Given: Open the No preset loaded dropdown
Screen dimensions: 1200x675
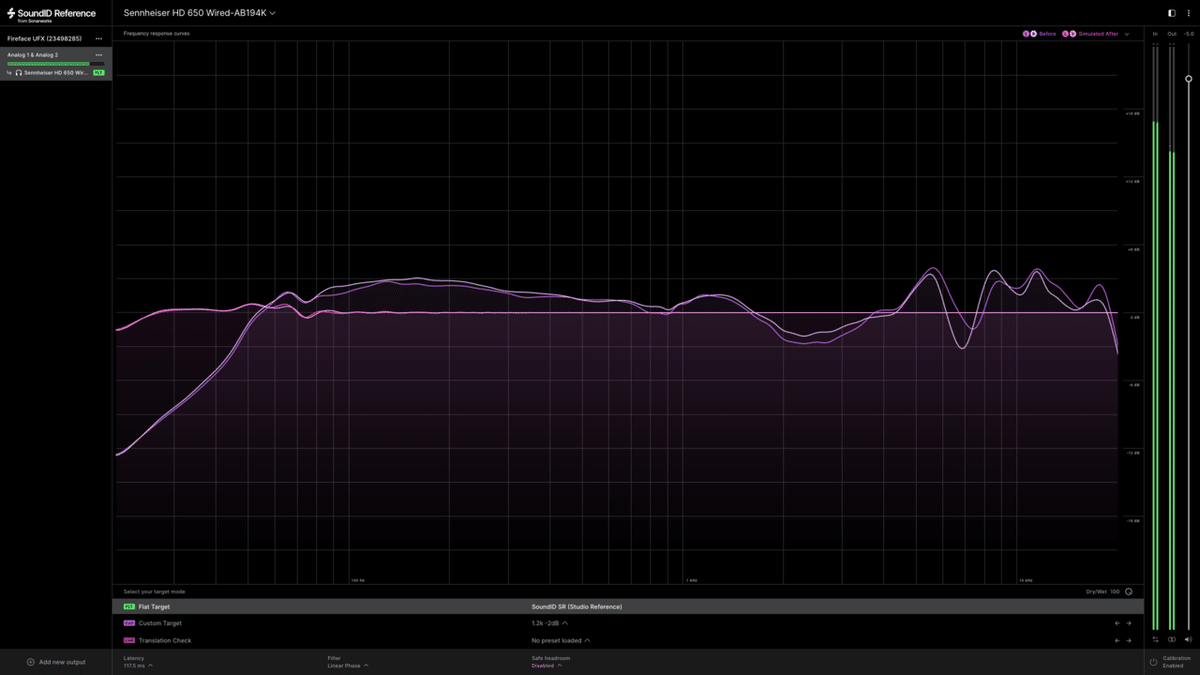Looking at the screenshot, I should tap(561, 640).
